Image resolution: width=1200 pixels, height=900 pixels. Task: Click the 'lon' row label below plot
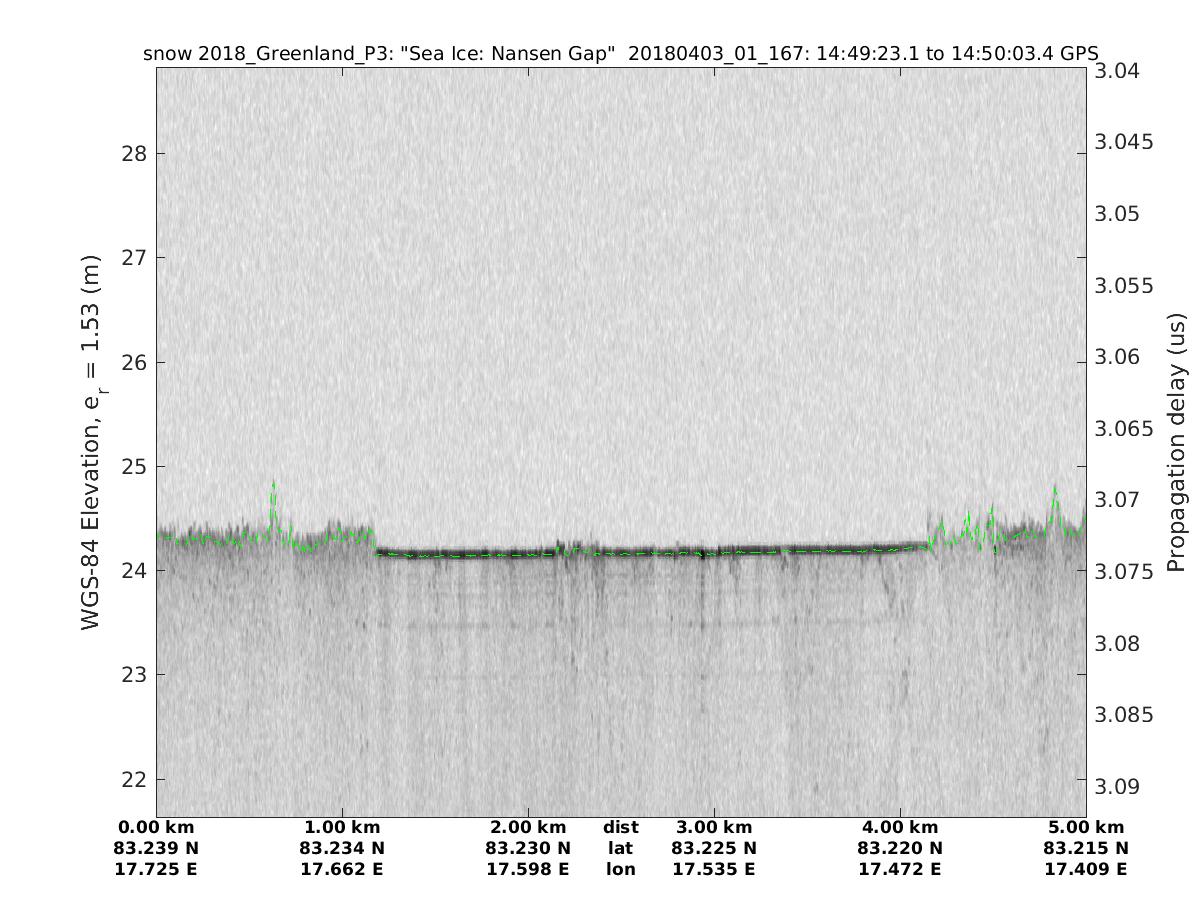click(x=620, y=869)
